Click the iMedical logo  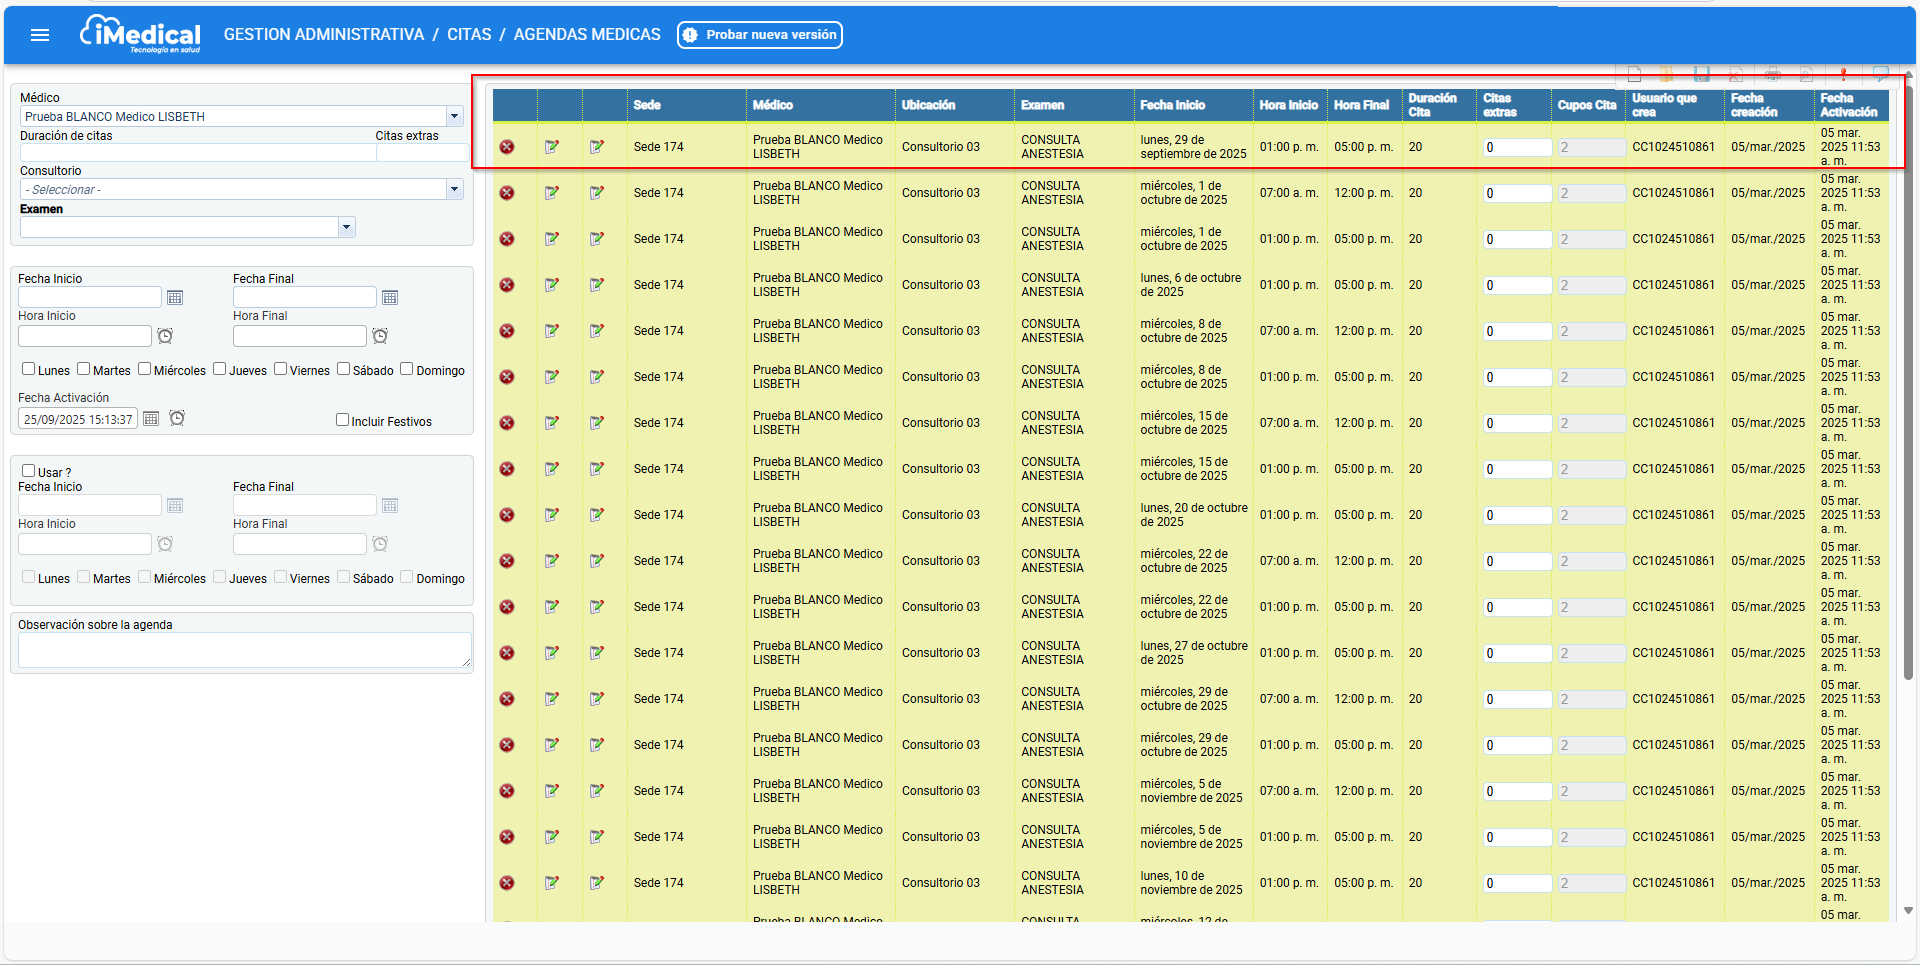[141, 35]
